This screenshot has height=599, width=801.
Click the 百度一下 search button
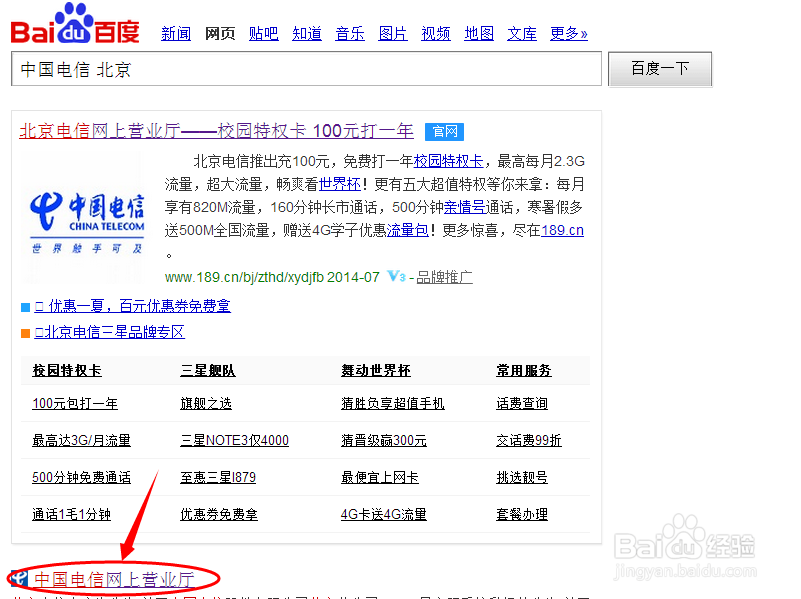pos(660,69)
